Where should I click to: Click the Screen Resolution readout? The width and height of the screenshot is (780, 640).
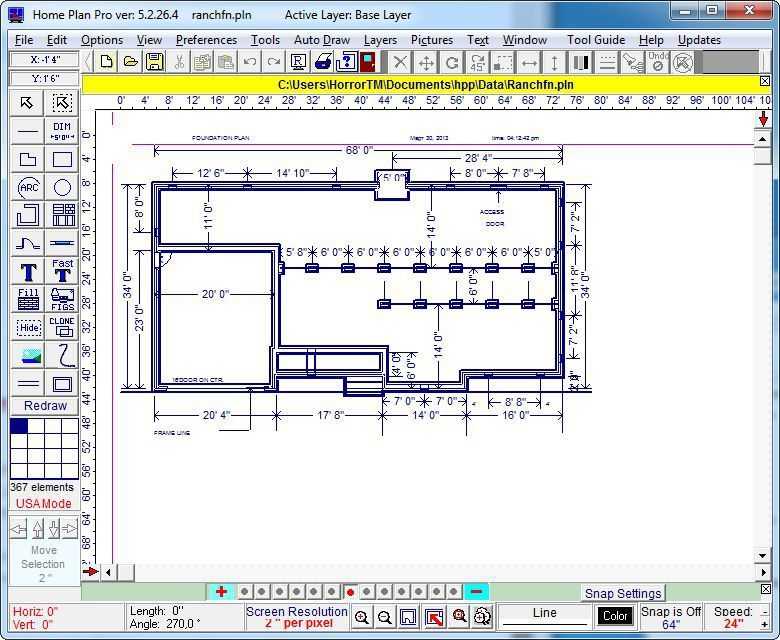(297, 617)
